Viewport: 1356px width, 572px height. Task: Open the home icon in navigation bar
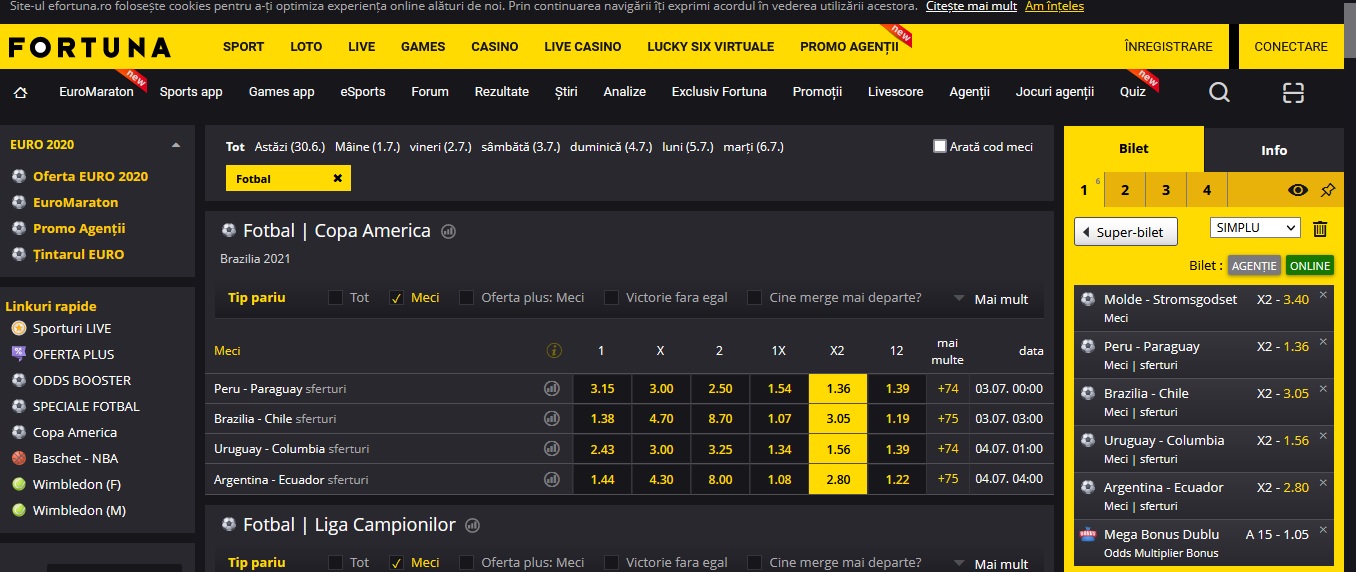coord(20,92)
